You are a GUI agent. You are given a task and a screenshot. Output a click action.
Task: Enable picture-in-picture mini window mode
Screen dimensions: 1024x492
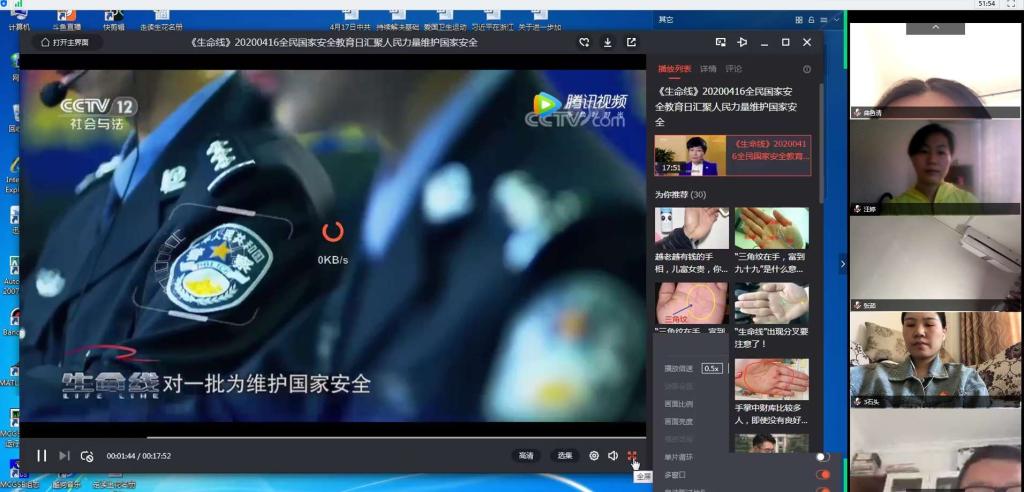(720, 42)
